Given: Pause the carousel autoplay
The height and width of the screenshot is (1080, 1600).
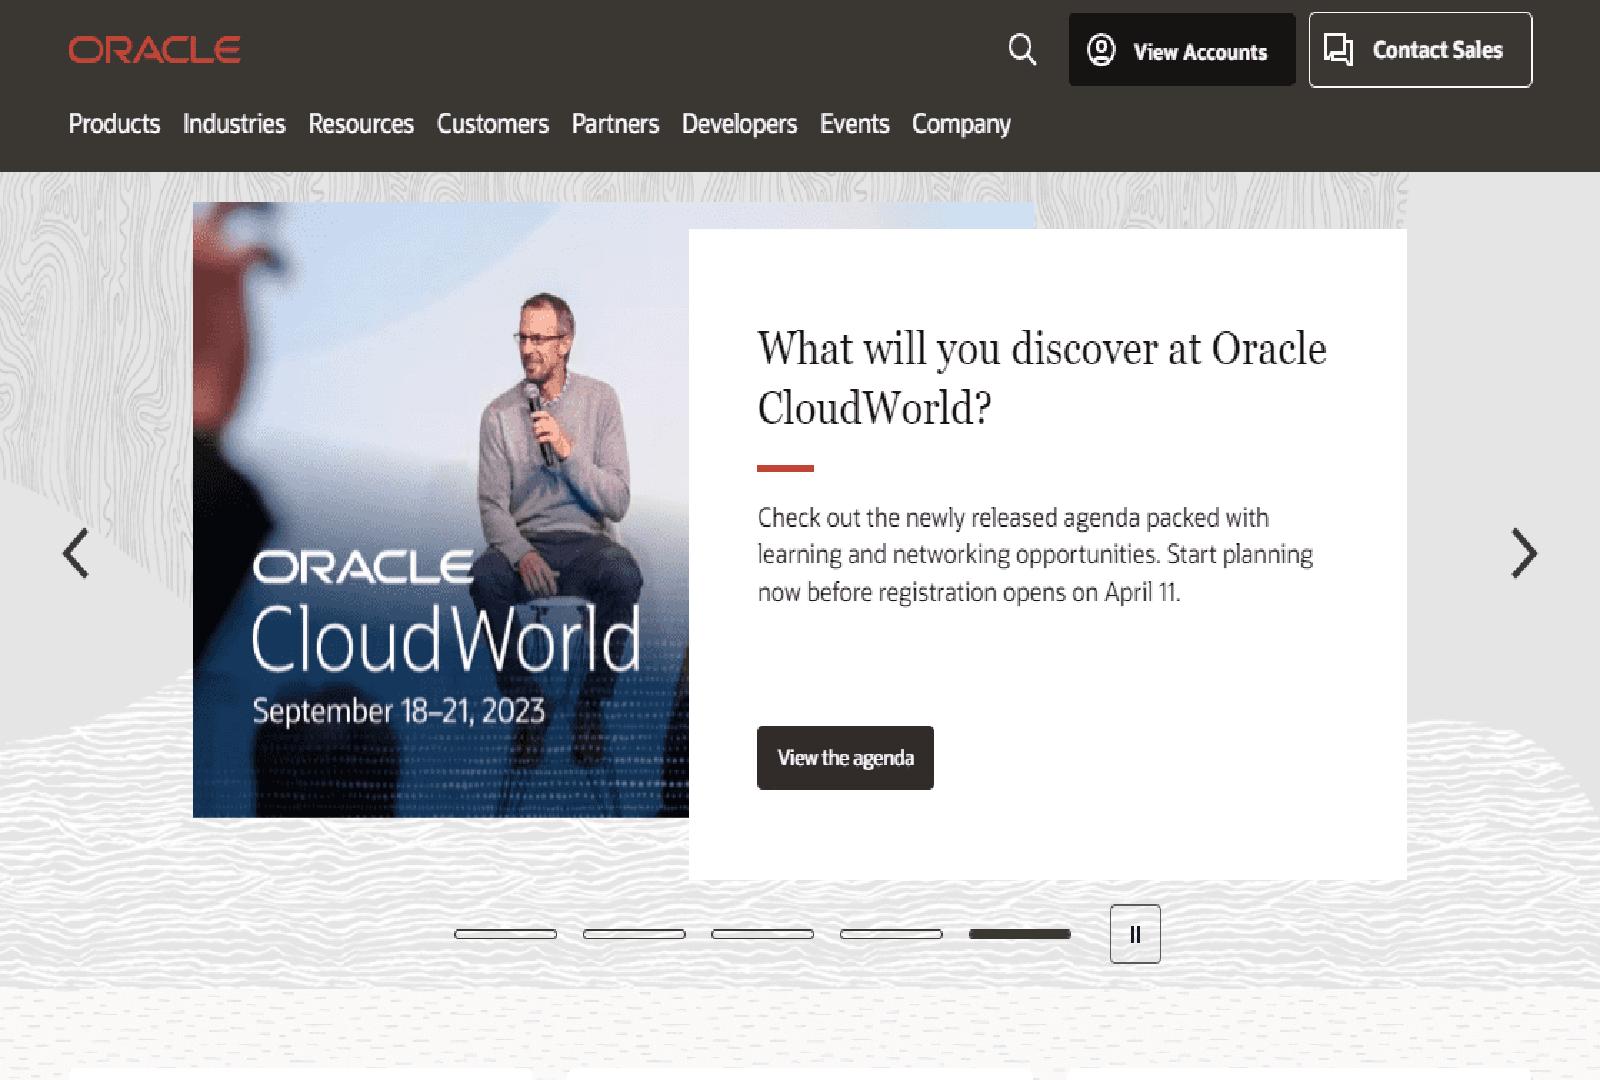Looking at the screenshot, I should pos(1134,934).
